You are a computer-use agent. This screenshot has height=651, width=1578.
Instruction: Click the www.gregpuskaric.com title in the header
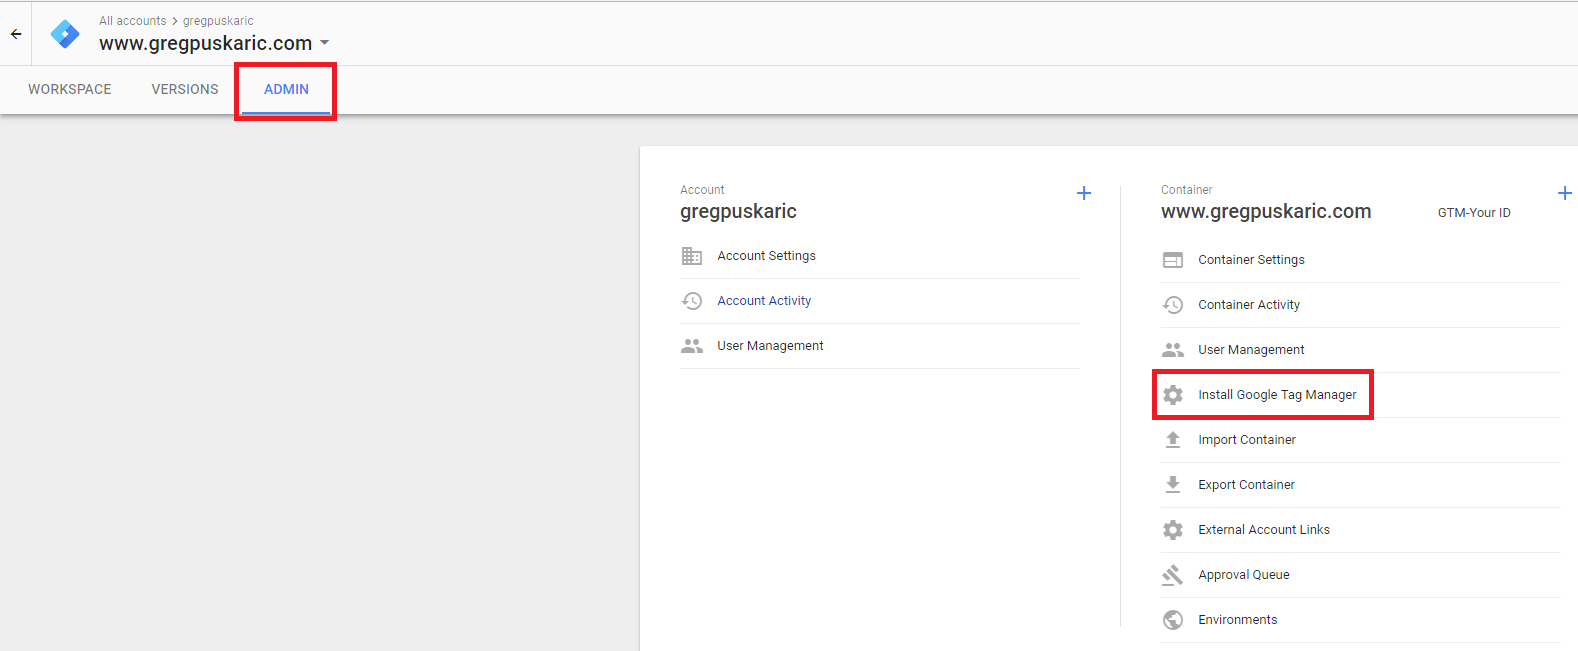click(205, 43)
